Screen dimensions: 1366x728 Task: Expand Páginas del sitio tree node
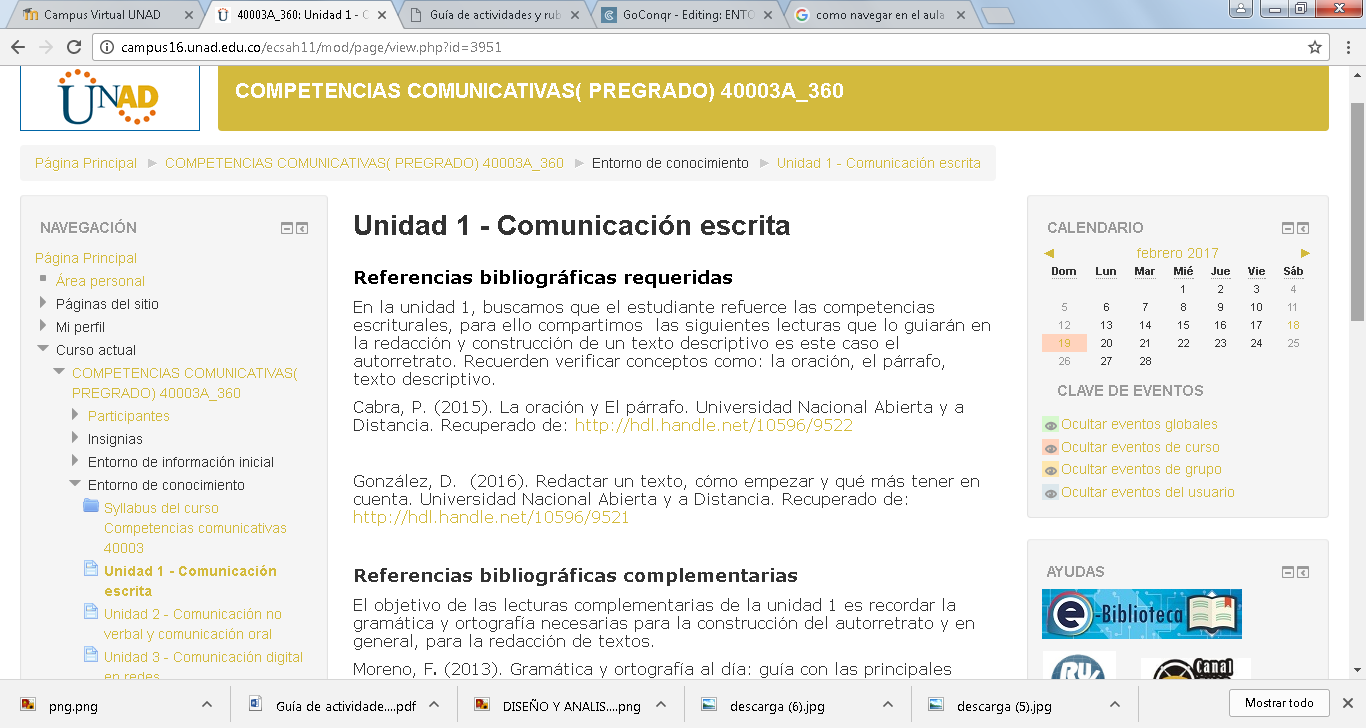coord(43,303)
